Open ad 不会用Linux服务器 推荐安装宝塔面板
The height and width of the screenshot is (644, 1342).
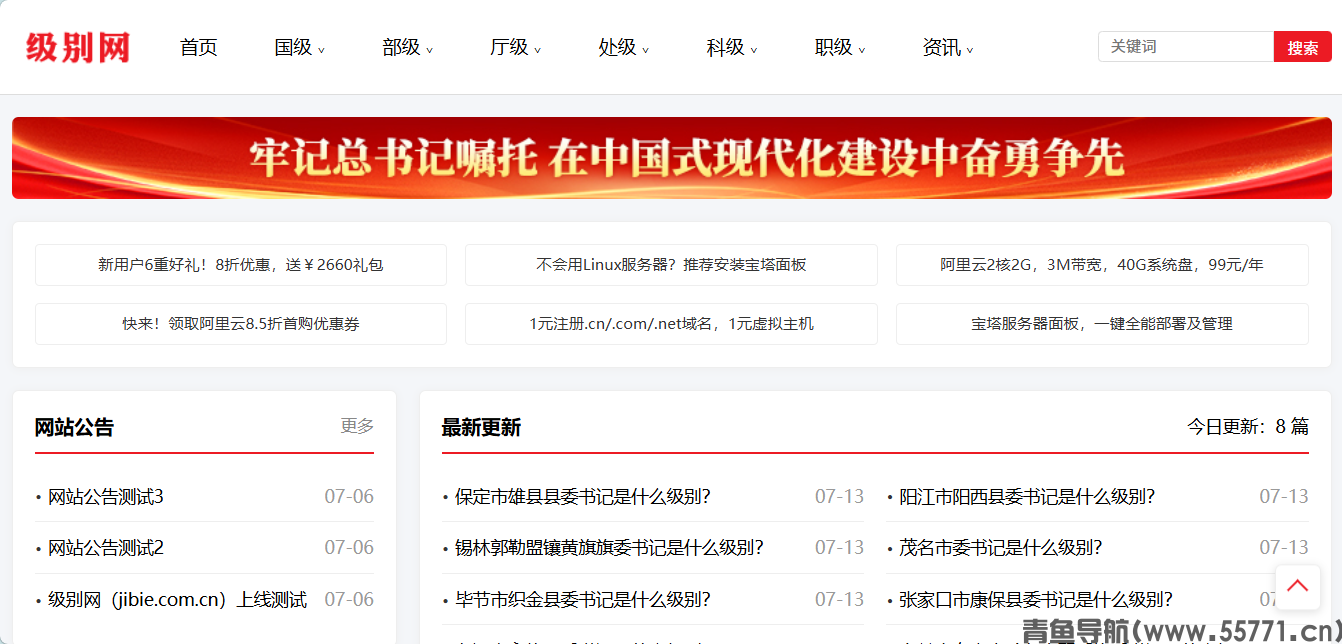pos(671,265)
